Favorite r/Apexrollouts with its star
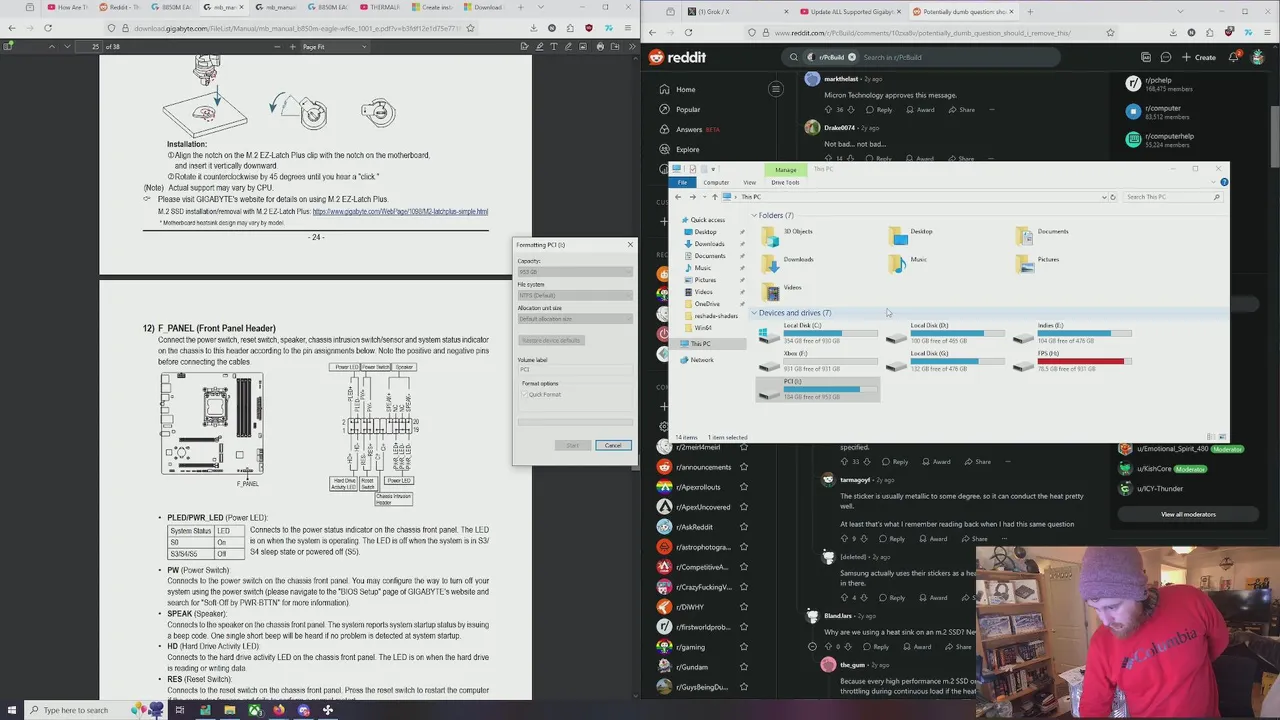Viewport: 1280px width, 720px height. [x=743, y=487]
